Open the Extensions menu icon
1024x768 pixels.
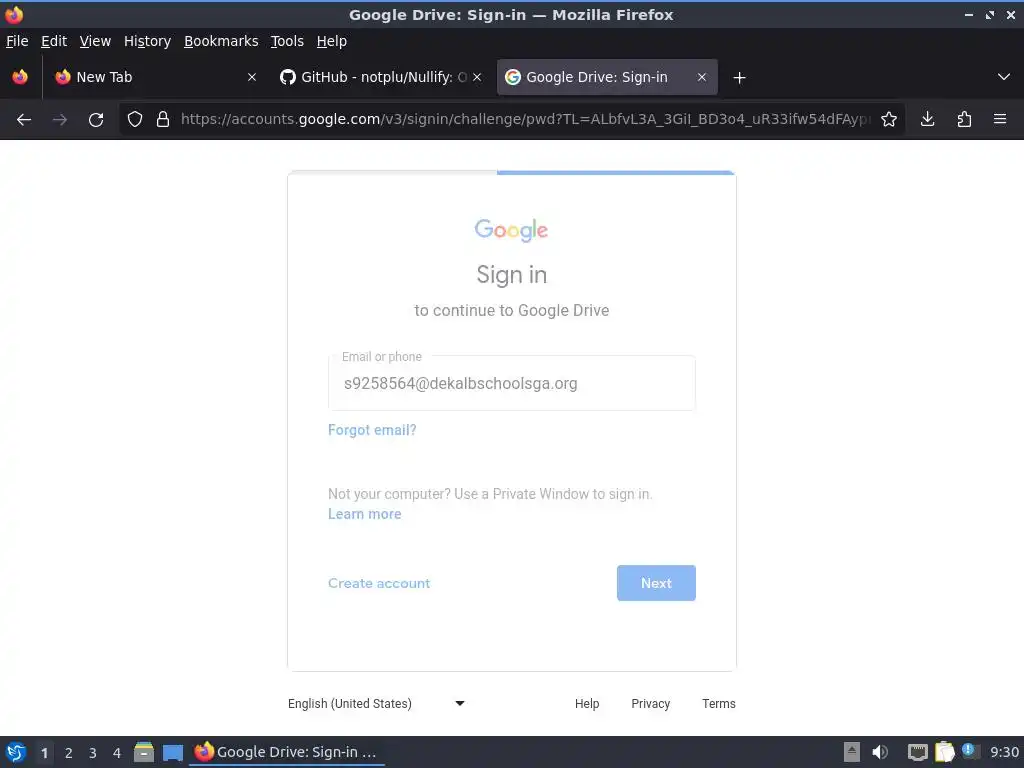[x=964, y=120]
